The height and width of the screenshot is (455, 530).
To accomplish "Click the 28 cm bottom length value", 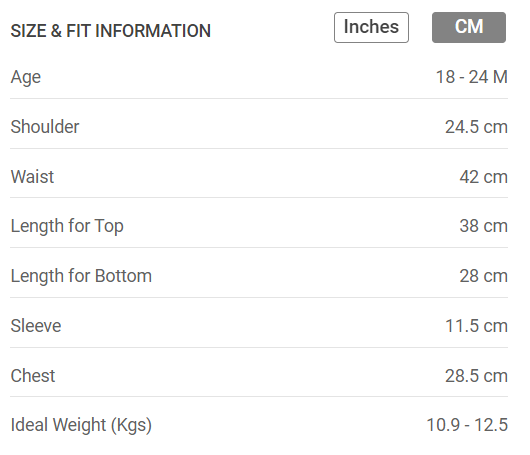I will click(x=483, y=276).
